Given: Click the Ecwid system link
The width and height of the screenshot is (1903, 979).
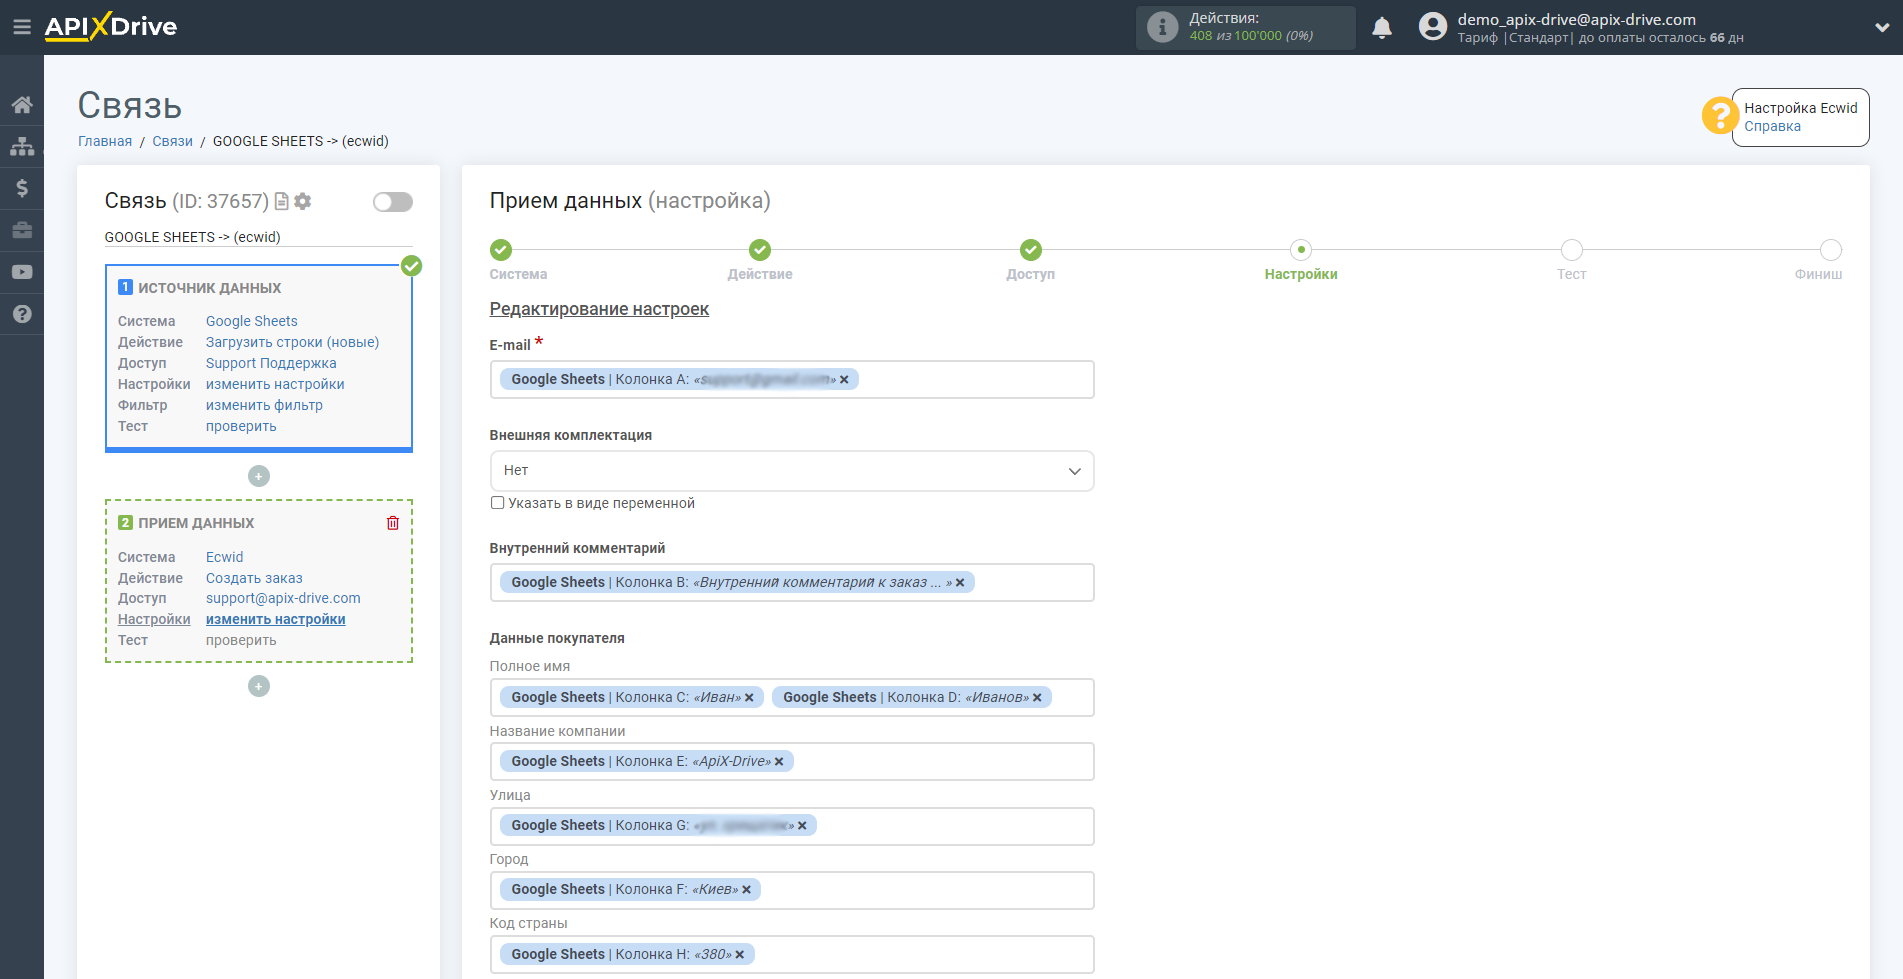Looking at the screenshot, I should [x=225, y=557].
